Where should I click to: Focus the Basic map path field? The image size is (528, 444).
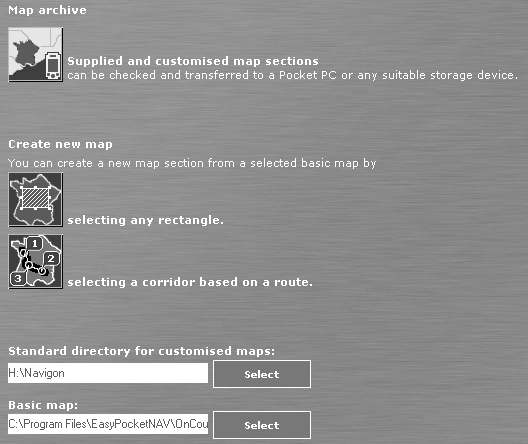click(108, 424)
